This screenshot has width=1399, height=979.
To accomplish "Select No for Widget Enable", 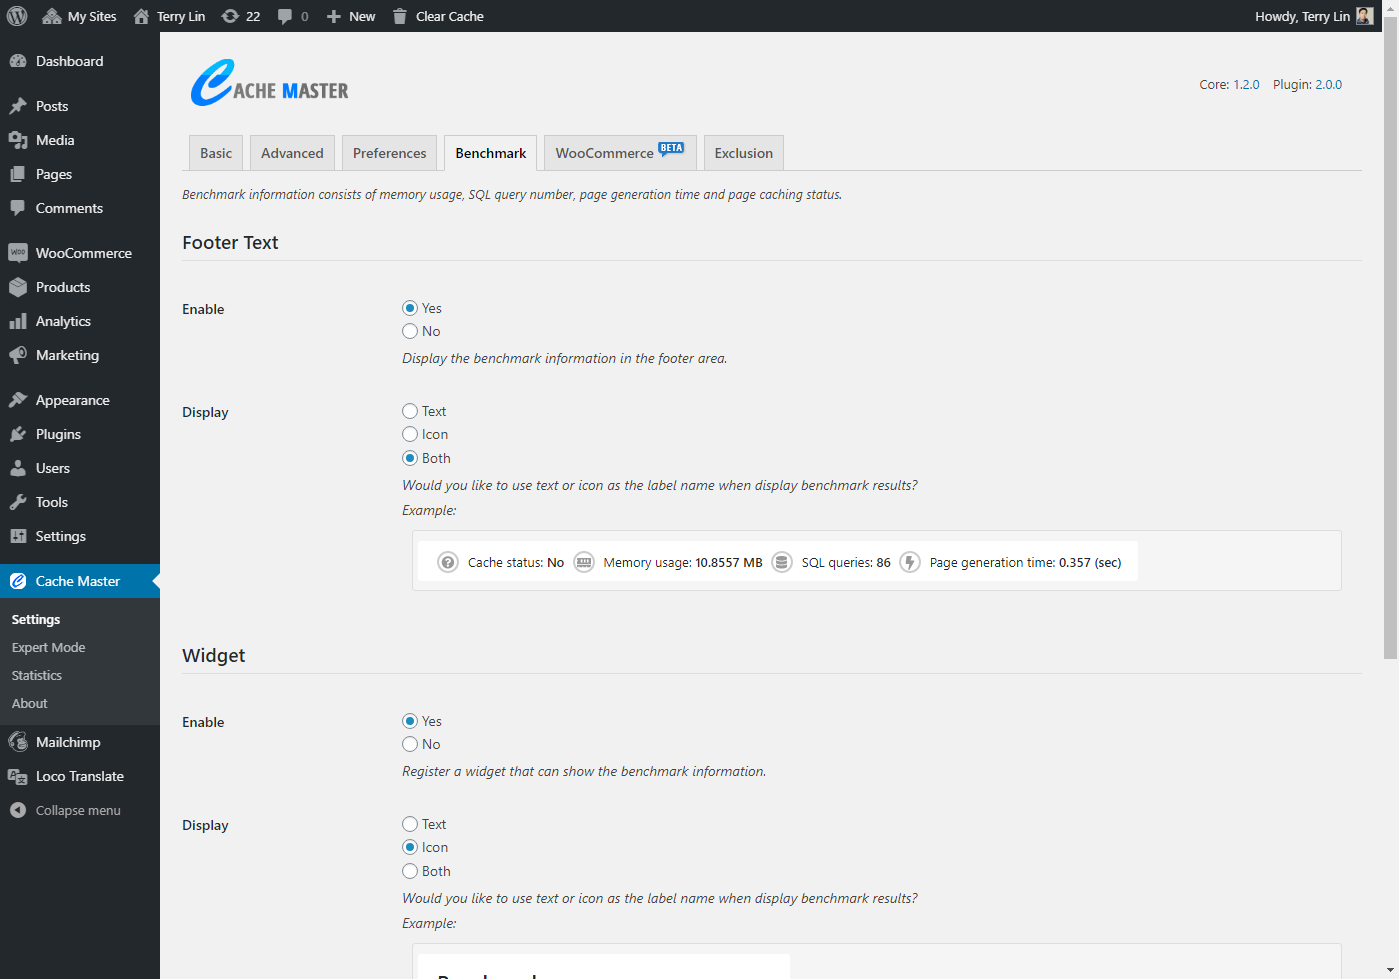I will (410, 744).
